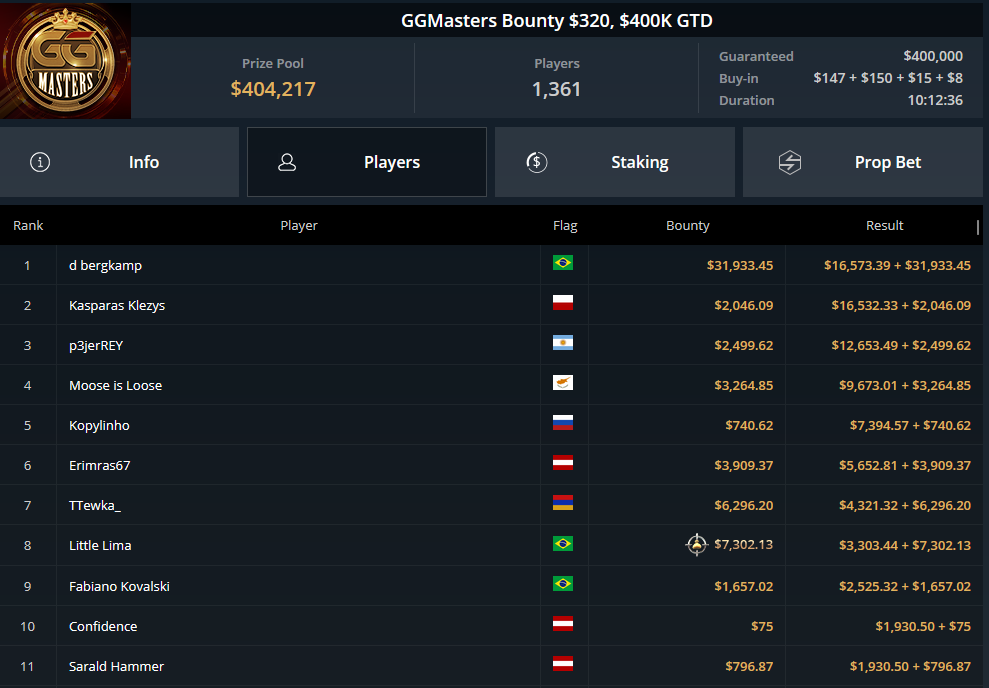Click bounty $3,264.85 in the Bounty column for Moose is Loose
The image size is (989, 688).
pyautogui.click(x=744, y=385)
